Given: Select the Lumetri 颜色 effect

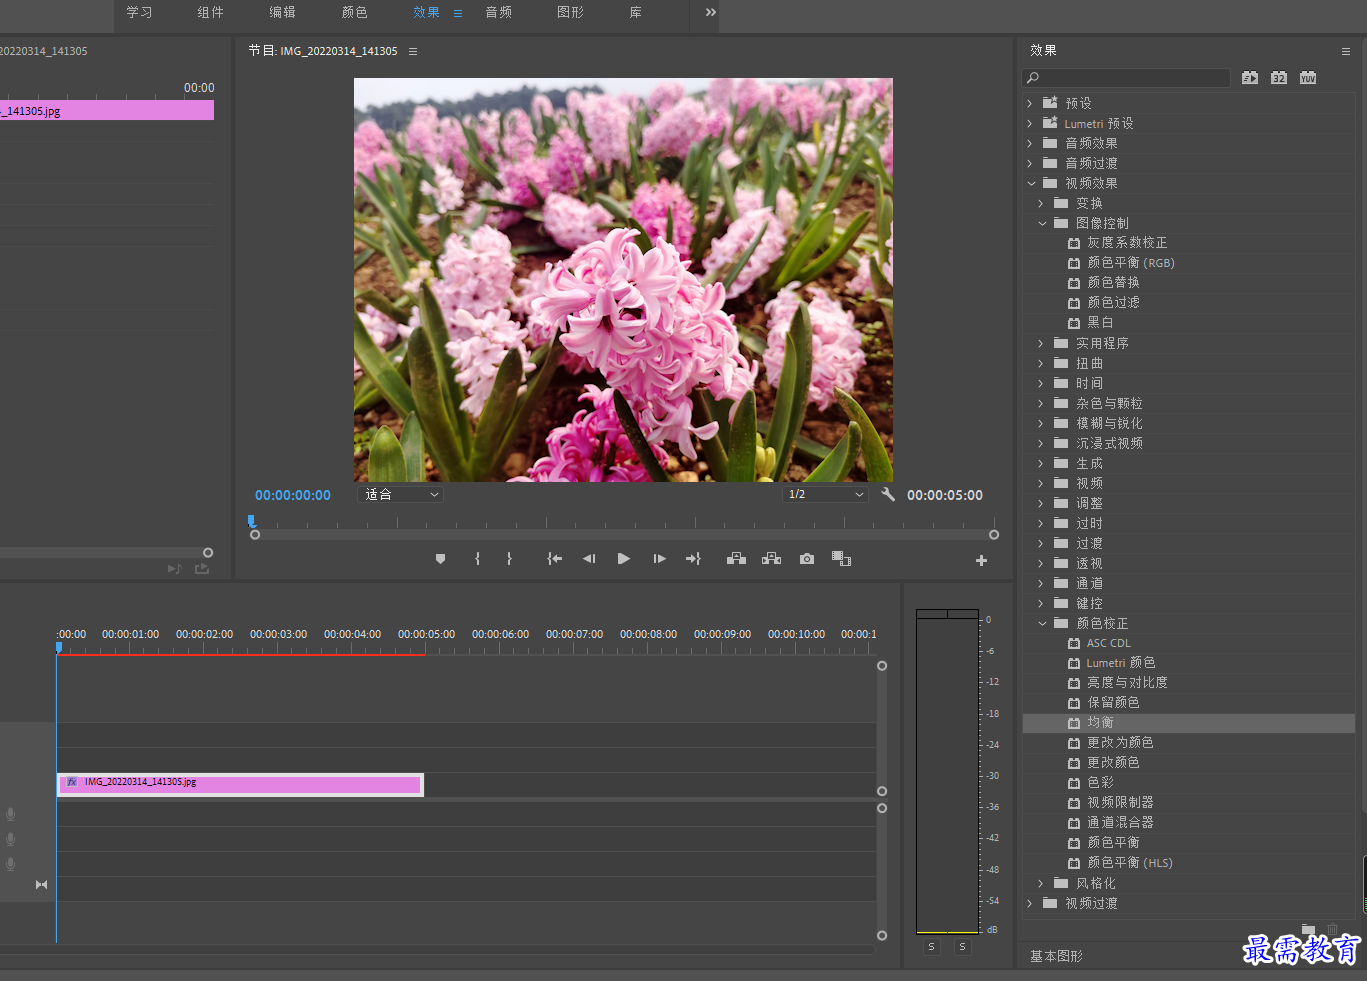Looking at the screenshot, I should coord(1120,663).
